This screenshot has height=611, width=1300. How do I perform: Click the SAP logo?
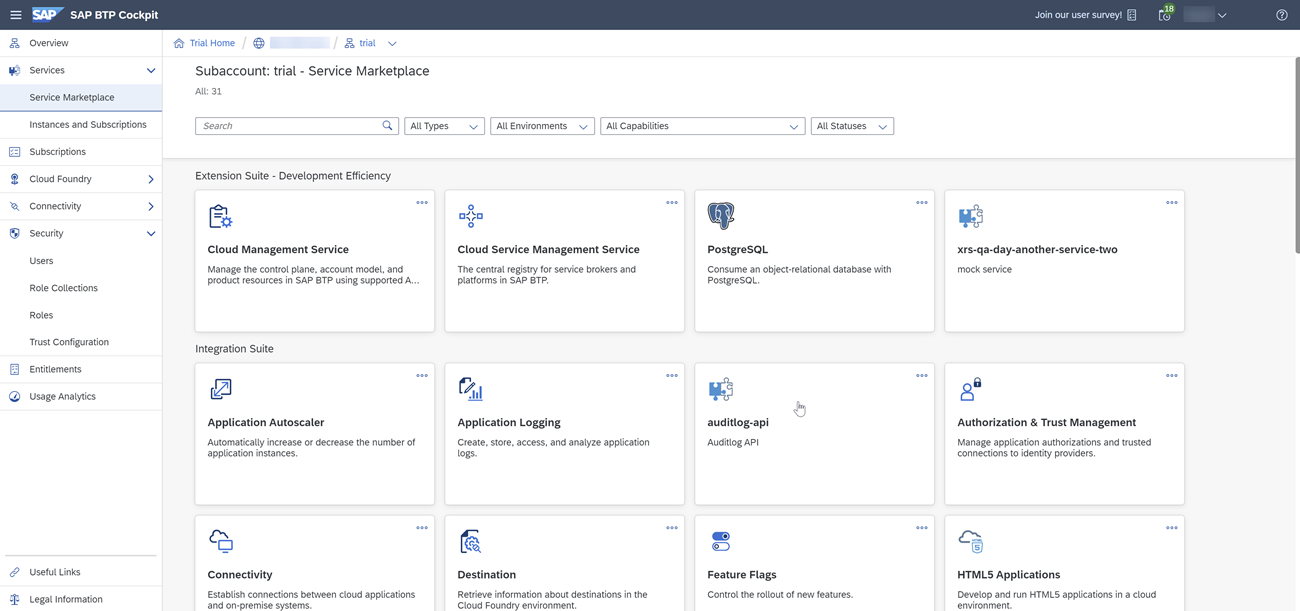coord(47,15)
